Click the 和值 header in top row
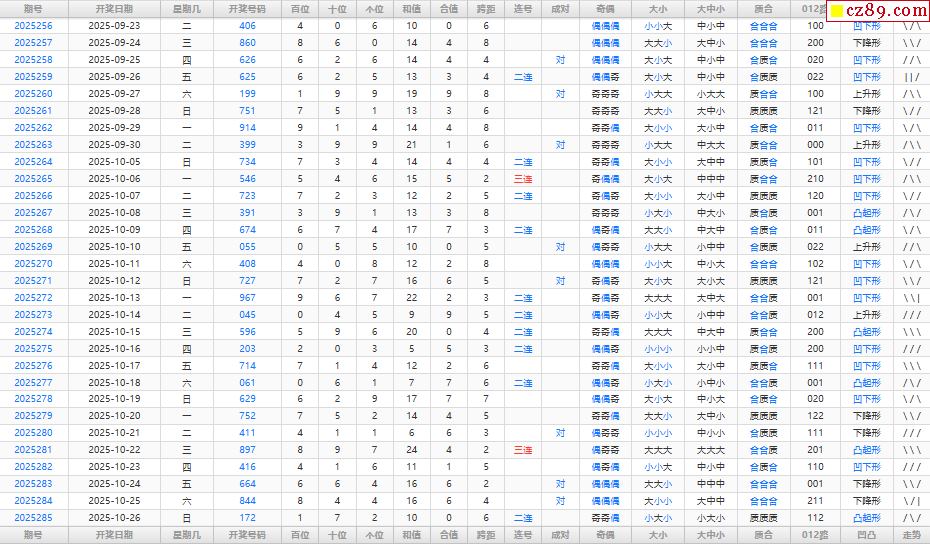 pyautogui.click(x=412, y=8)
